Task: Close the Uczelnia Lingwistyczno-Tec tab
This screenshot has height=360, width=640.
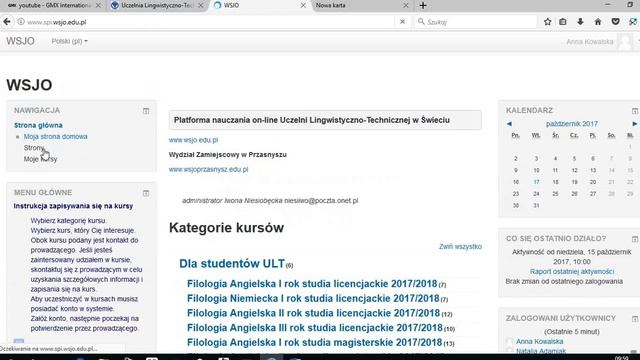Action: [x=200, y=6]
